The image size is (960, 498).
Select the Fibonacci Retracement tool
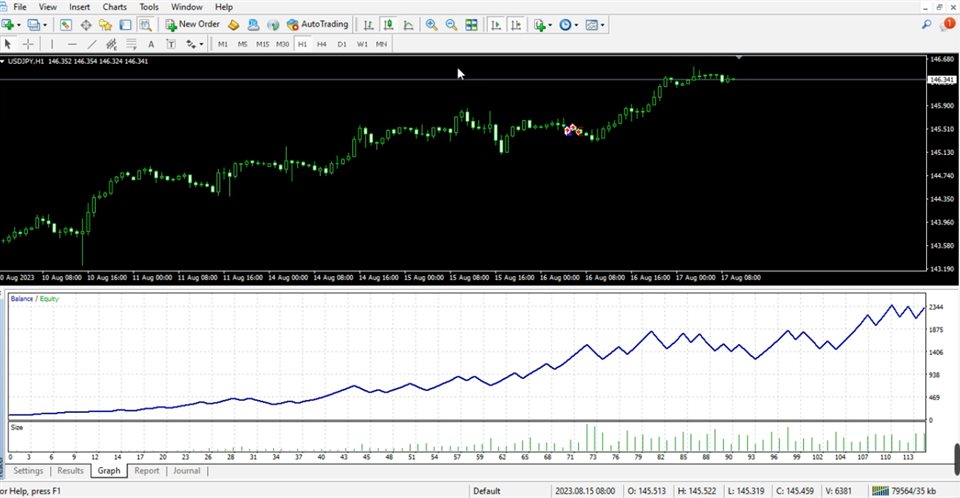coord(131,44)
